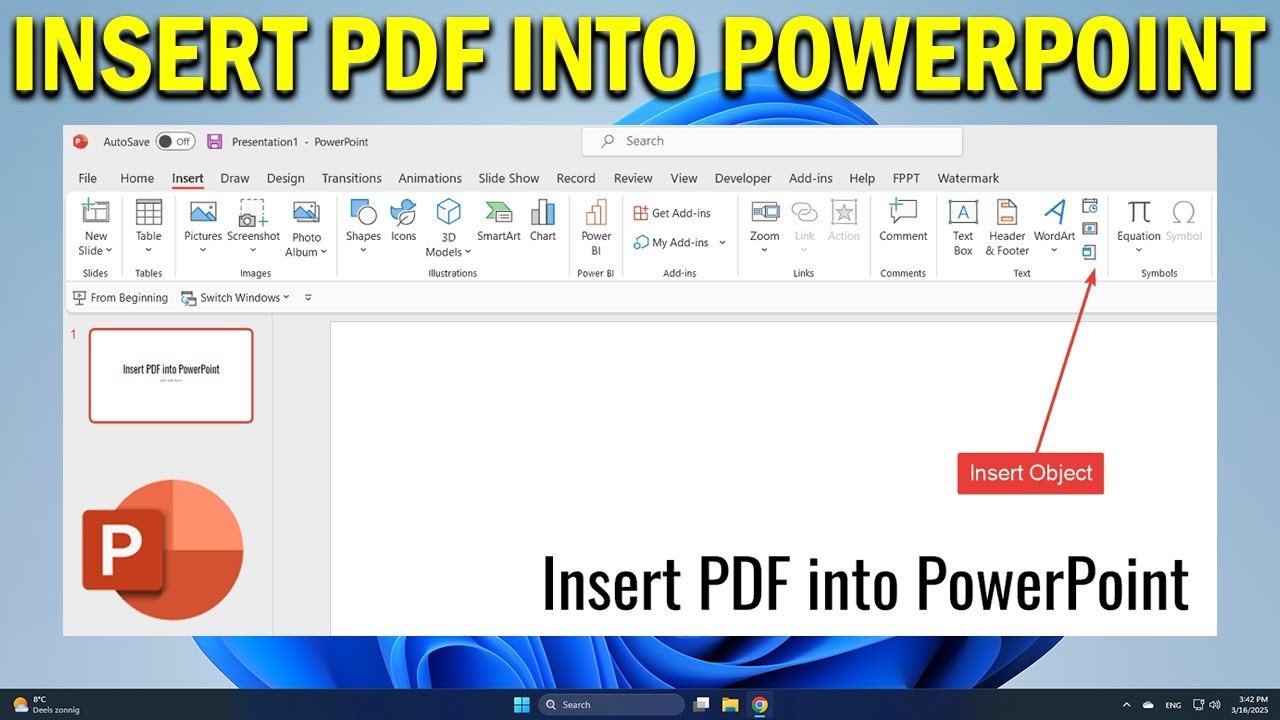Click the Save floppy disk icon
This screenshot has height=720, width=1280.
214,142
